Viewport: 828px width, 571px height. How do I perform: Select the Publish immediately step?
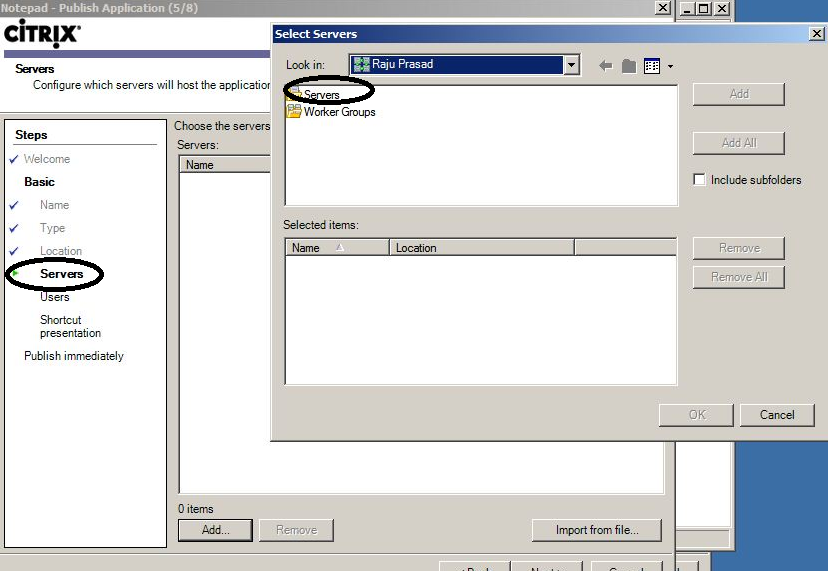coord(73,356)
